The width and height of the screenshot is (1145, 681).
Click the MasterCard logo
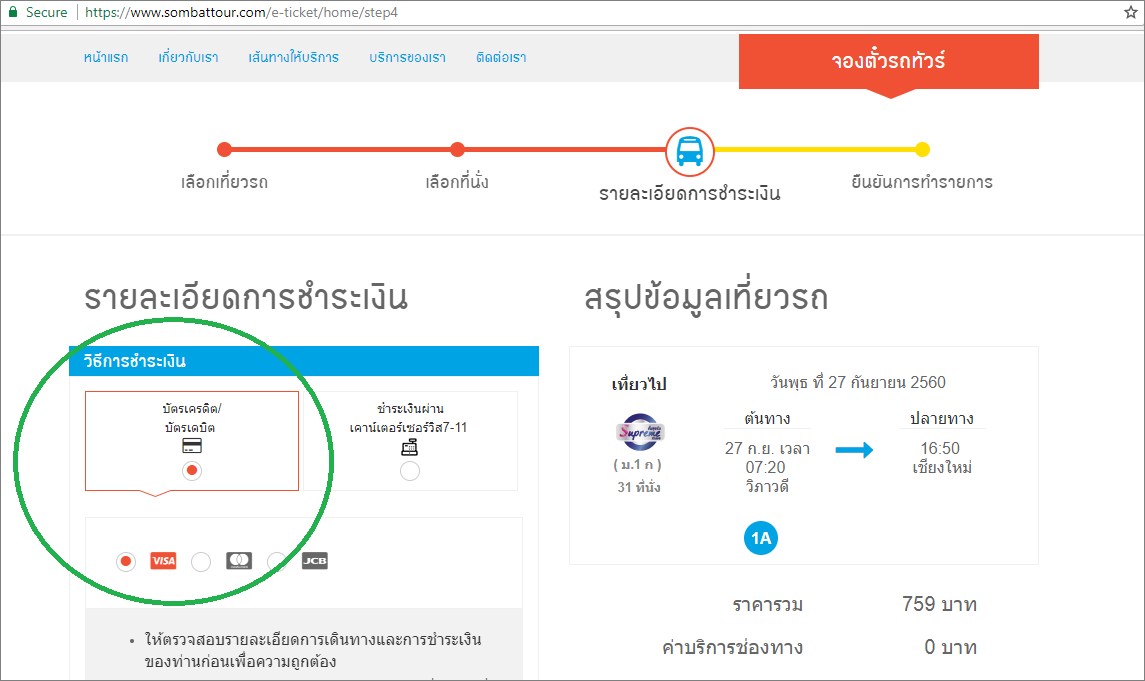(x=239, y=561)
